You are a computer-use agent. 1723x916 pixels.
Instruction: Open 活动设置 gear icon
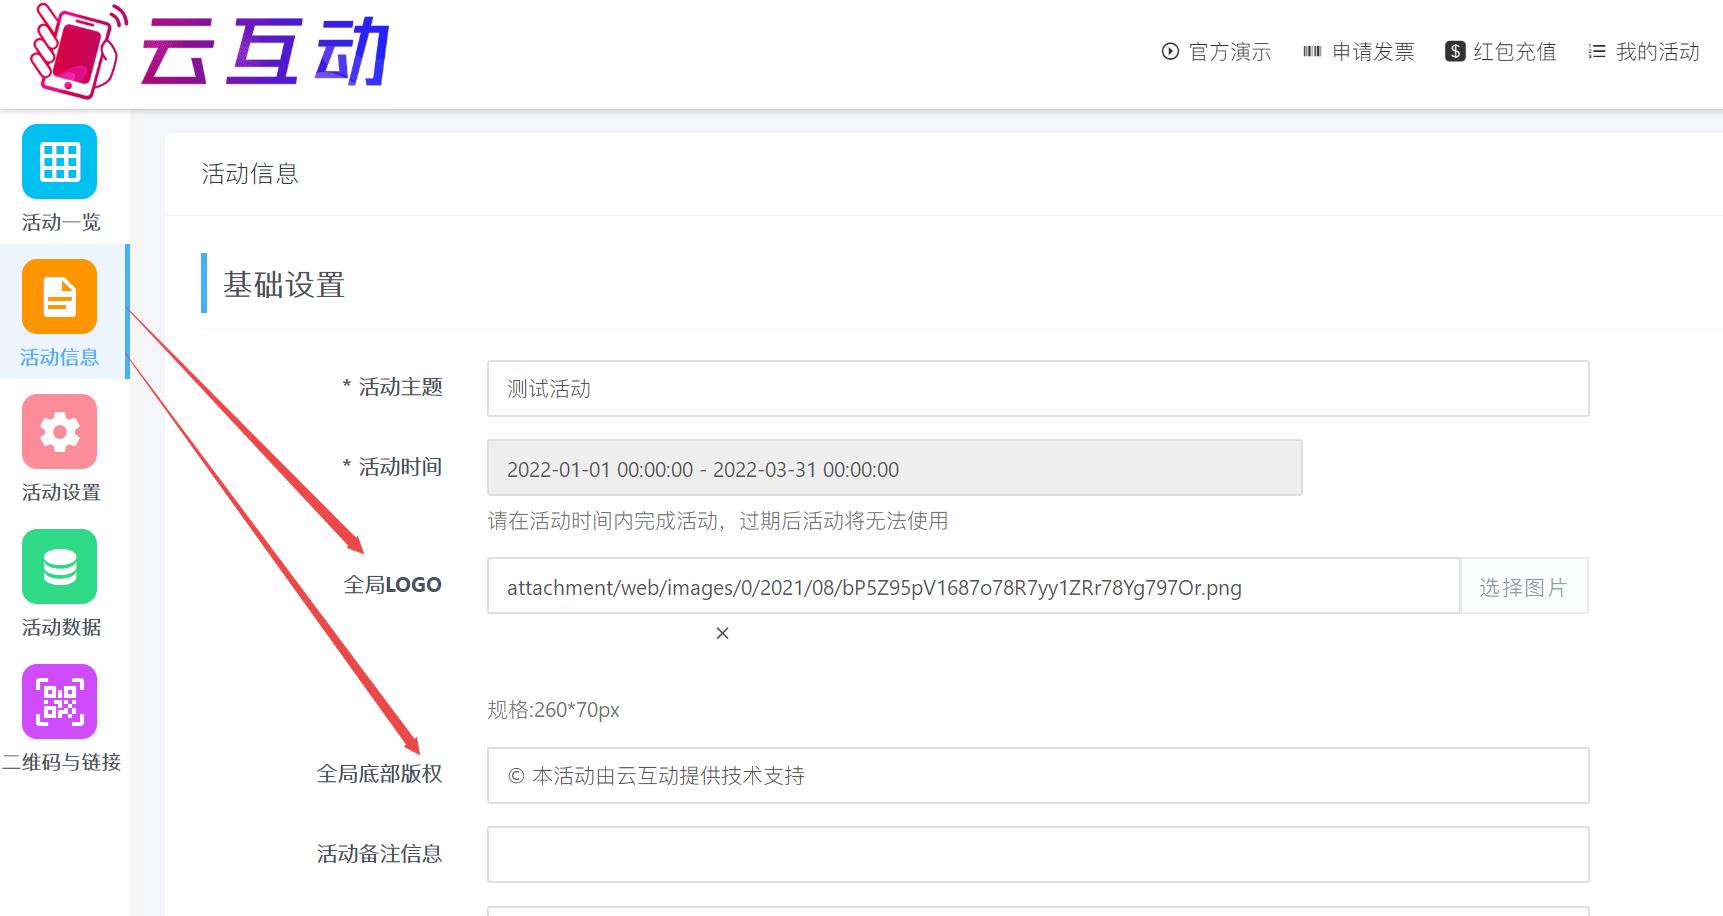60,432
